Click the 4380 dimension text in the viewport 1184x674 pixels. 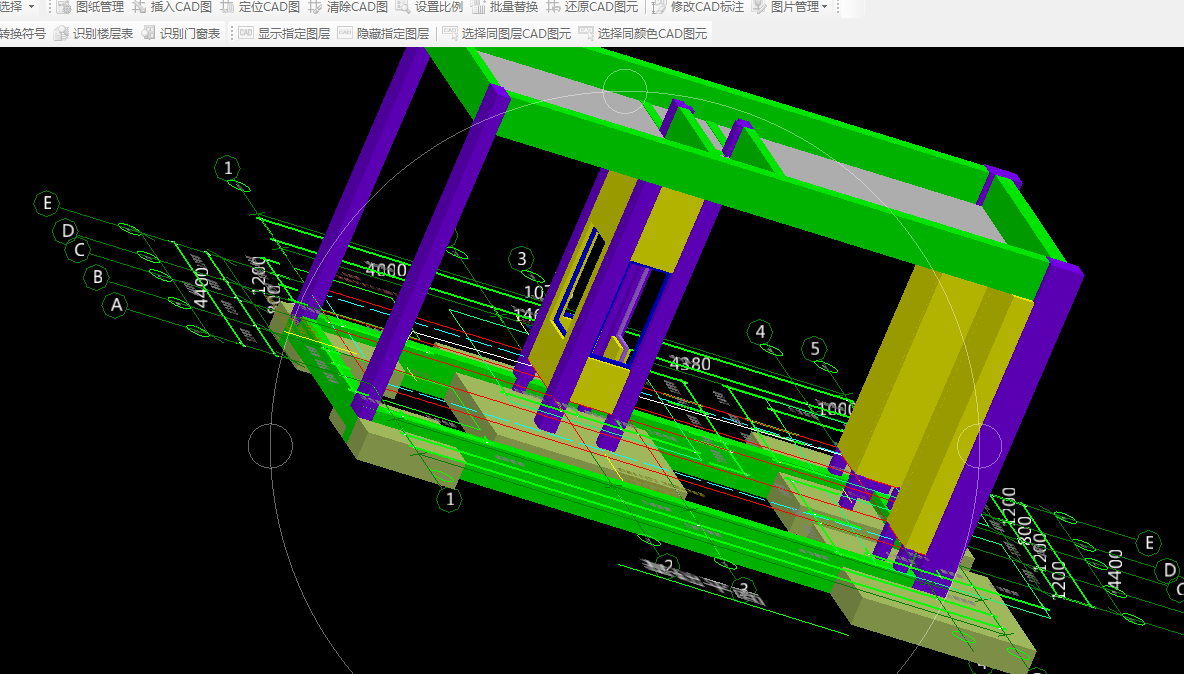690,364
